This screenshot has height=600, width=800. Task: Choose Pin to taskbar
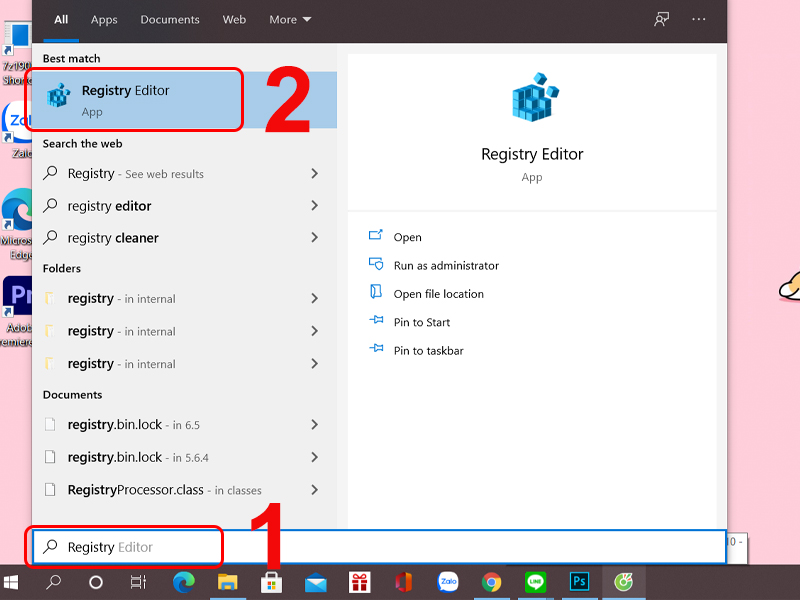pyautogui.click(x=429, y=351)
